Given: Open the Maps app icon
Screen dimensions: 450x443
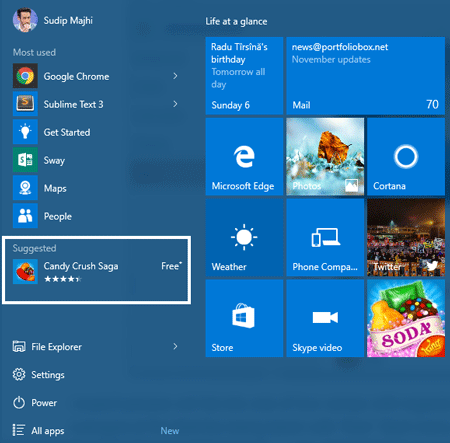Looking at the screenshot, I should 25,188.
